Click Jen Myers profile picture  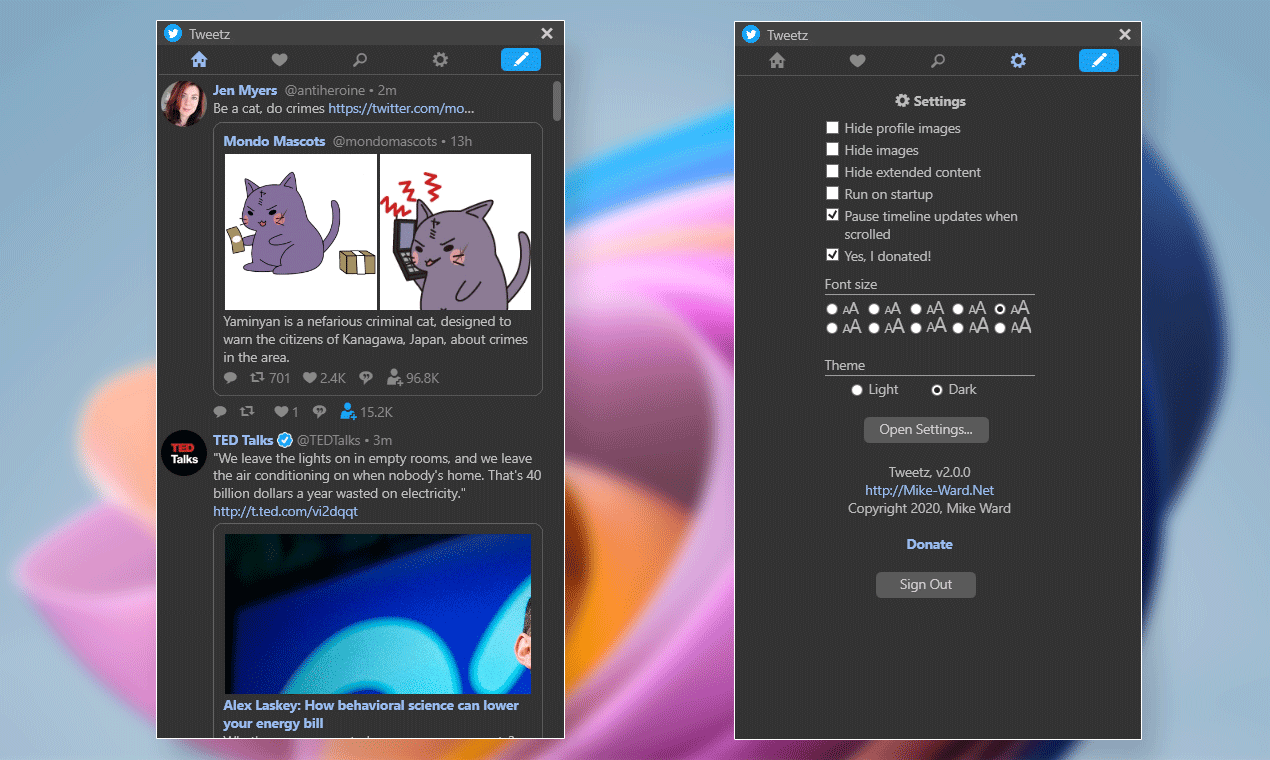click(x=184, y=103)
